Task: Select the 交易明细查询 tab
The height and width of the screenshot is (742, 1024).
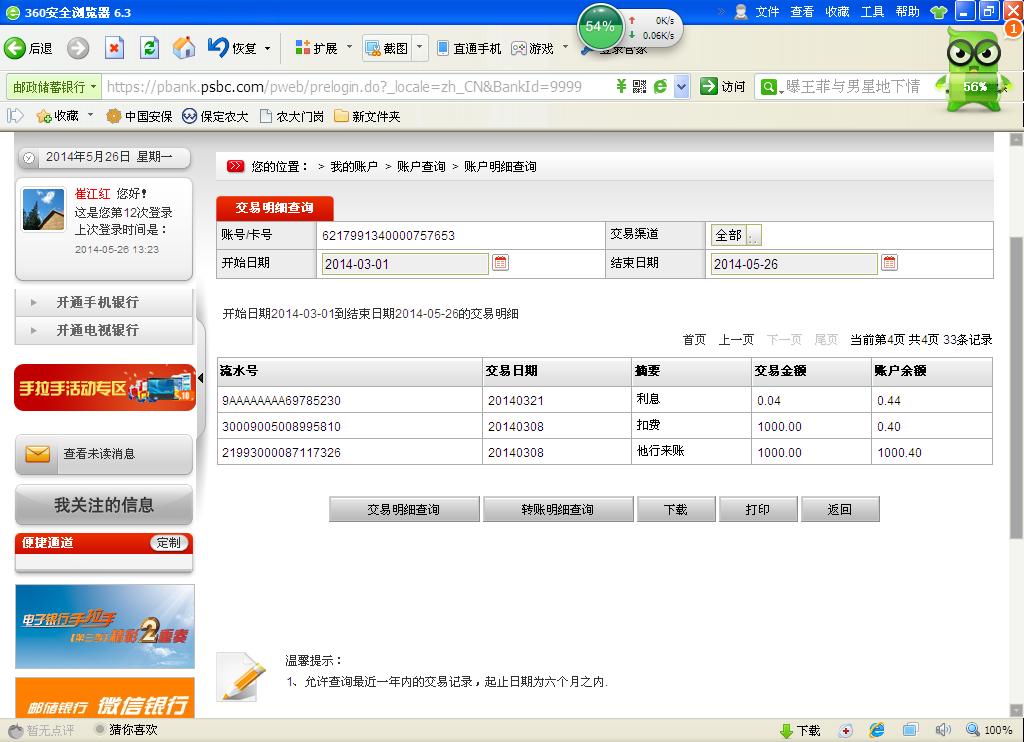Action: coord(274,208)
